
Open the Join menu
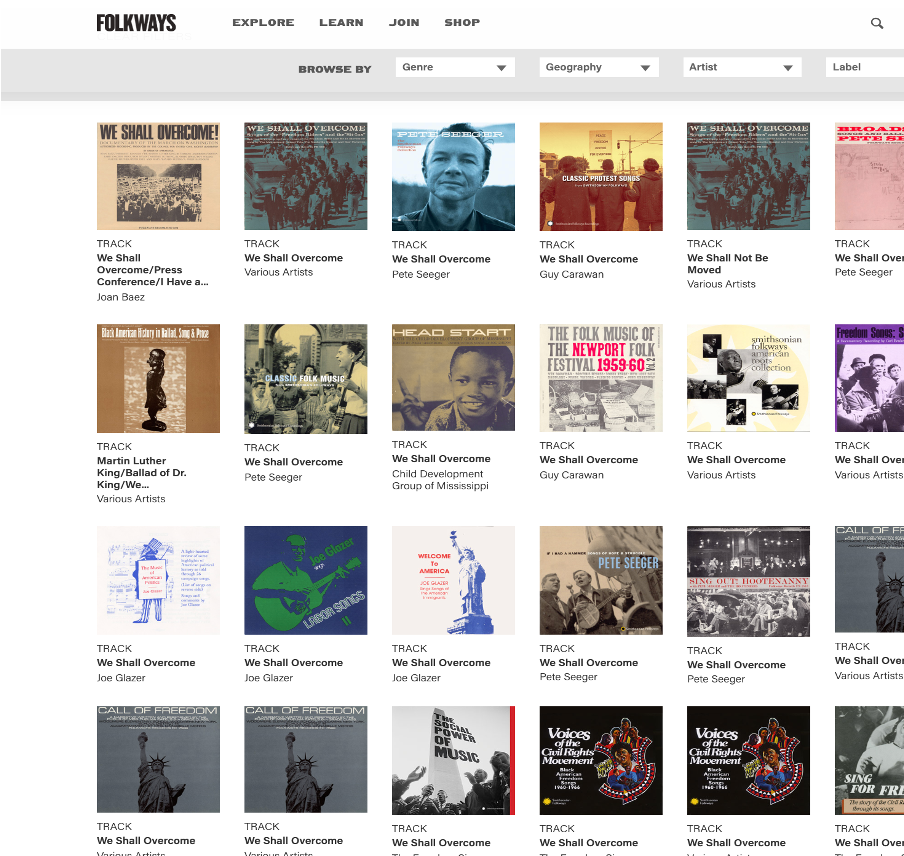point(404,22)
